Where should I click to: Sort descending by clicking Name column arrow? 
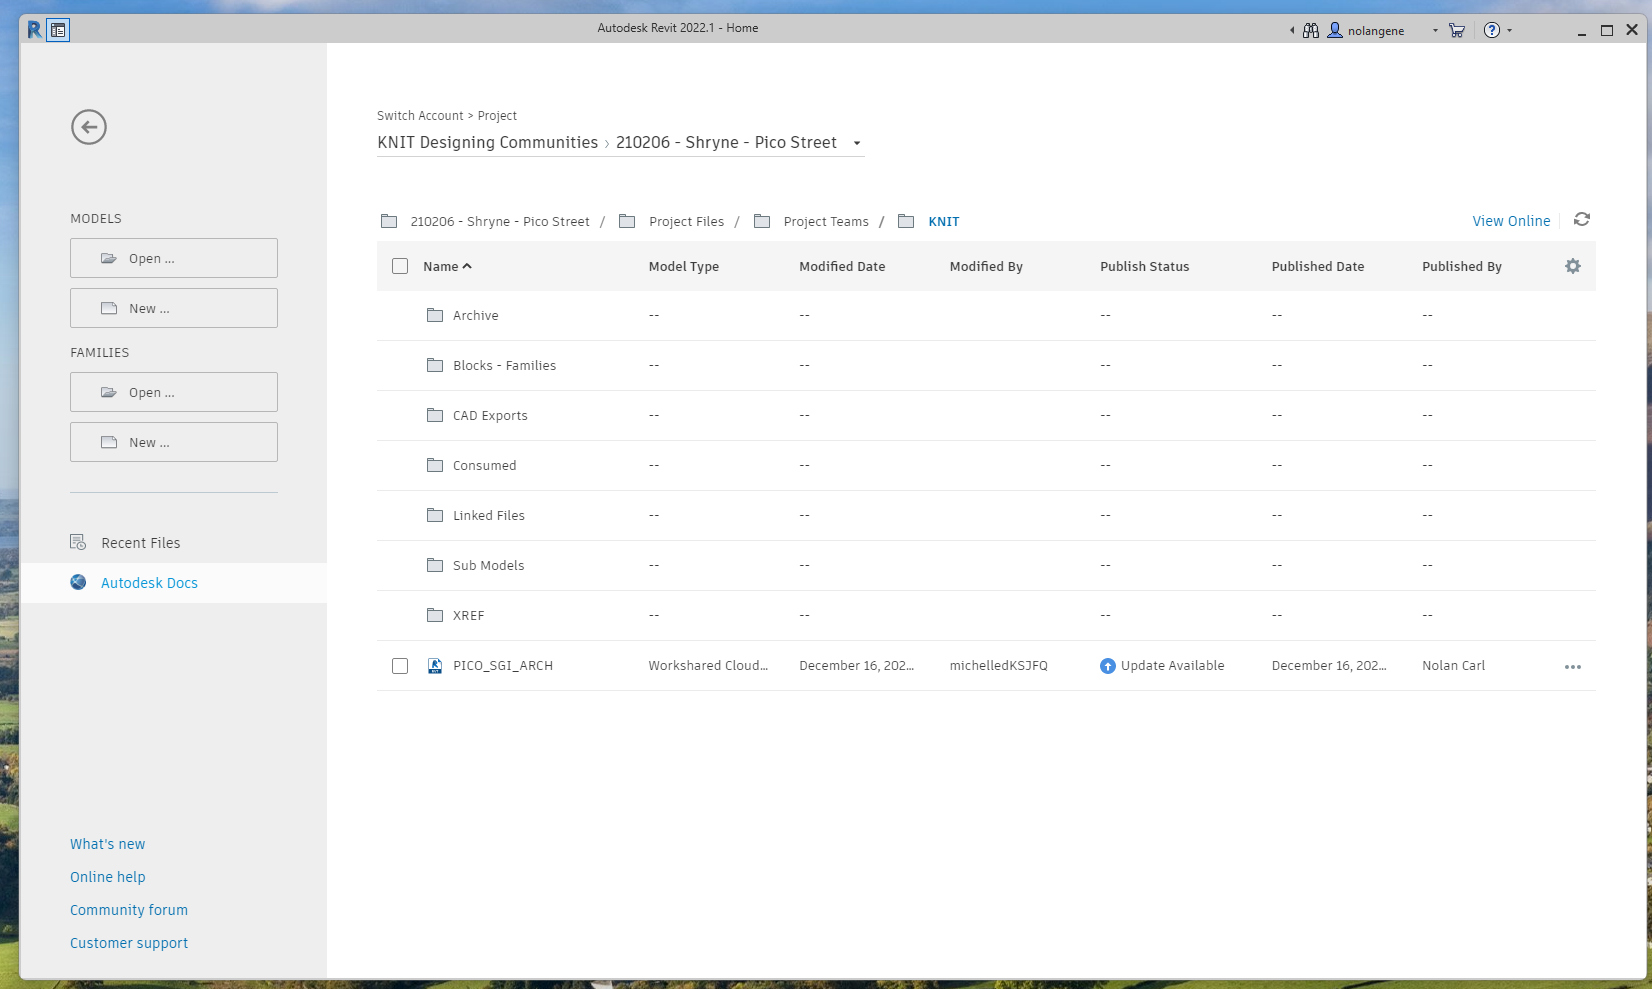pos(466,266)
